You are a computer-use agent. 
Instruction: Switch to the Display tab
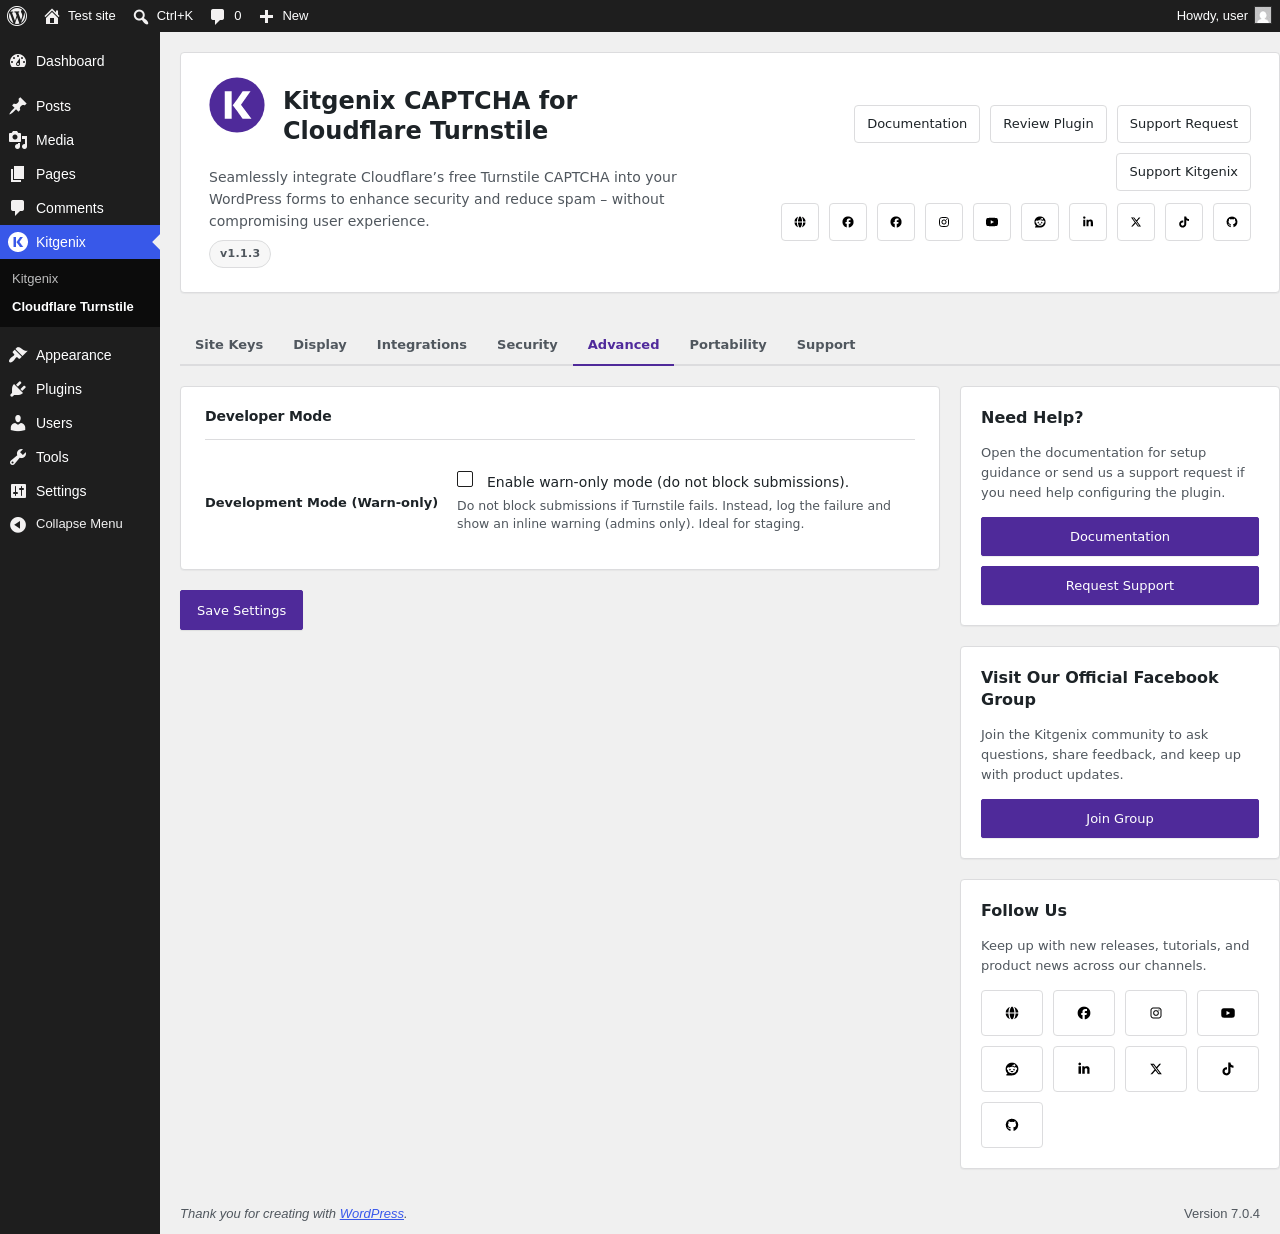pyautogui.click(x=320, y=345)
